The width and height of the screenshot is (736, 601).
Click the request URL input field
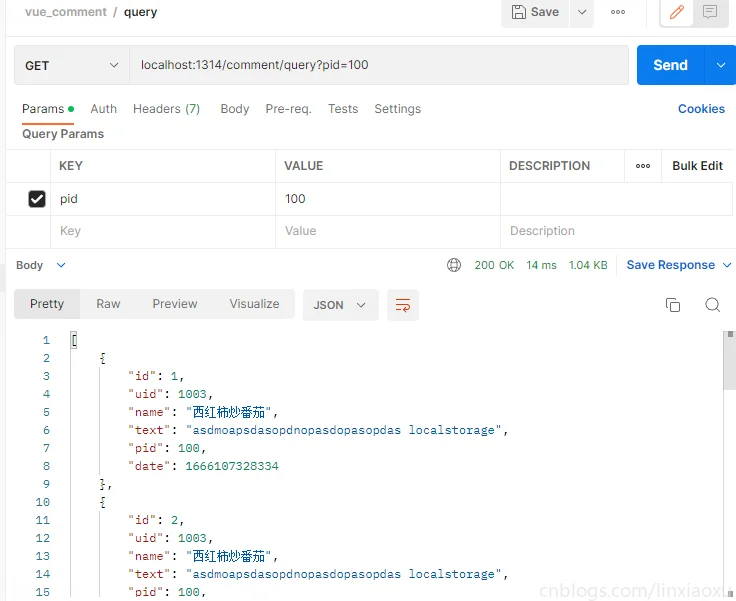click(380, 65)
